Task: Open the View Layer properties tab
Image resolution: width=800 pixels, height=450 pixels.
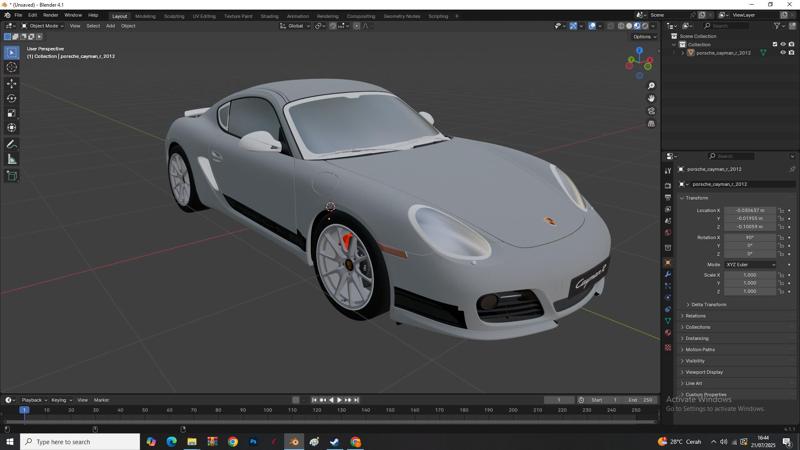Action: click(668, 209)
